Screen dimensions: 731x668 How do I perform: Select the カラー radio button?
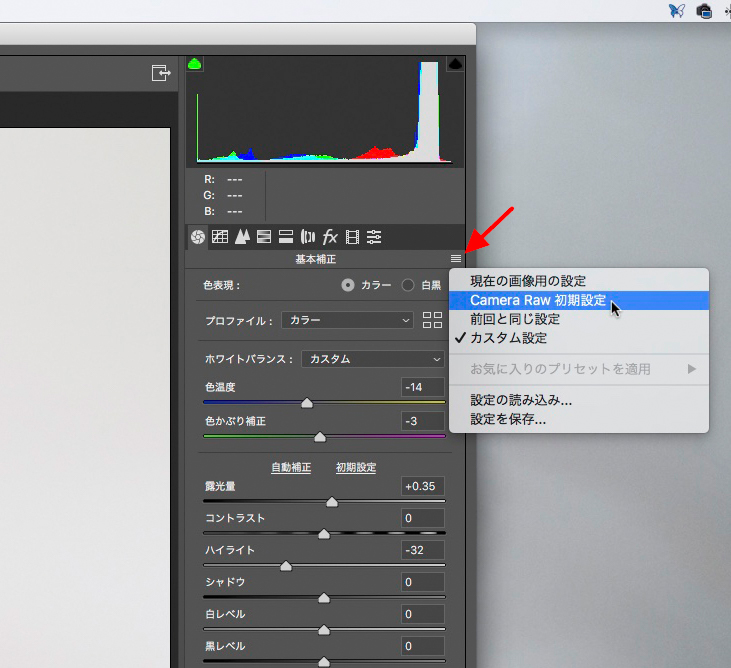pos(348,285)
